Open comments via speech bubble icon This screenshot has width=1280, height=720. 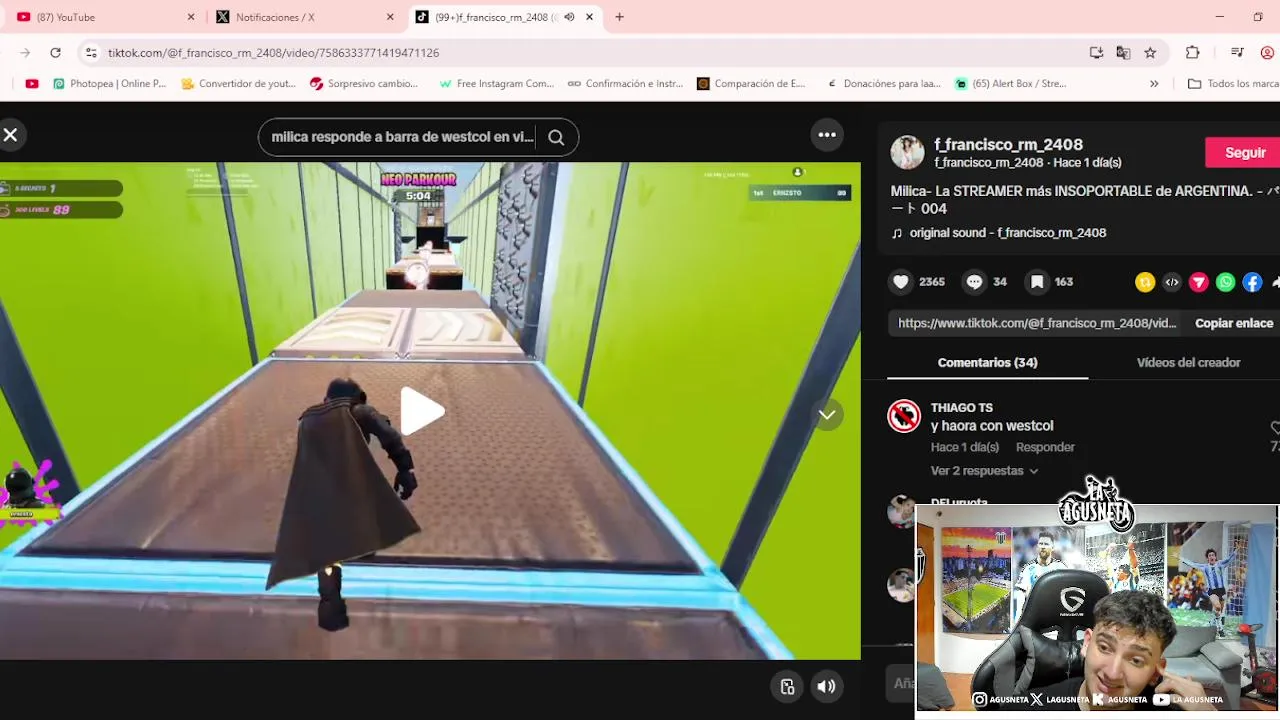pos(974,282)
